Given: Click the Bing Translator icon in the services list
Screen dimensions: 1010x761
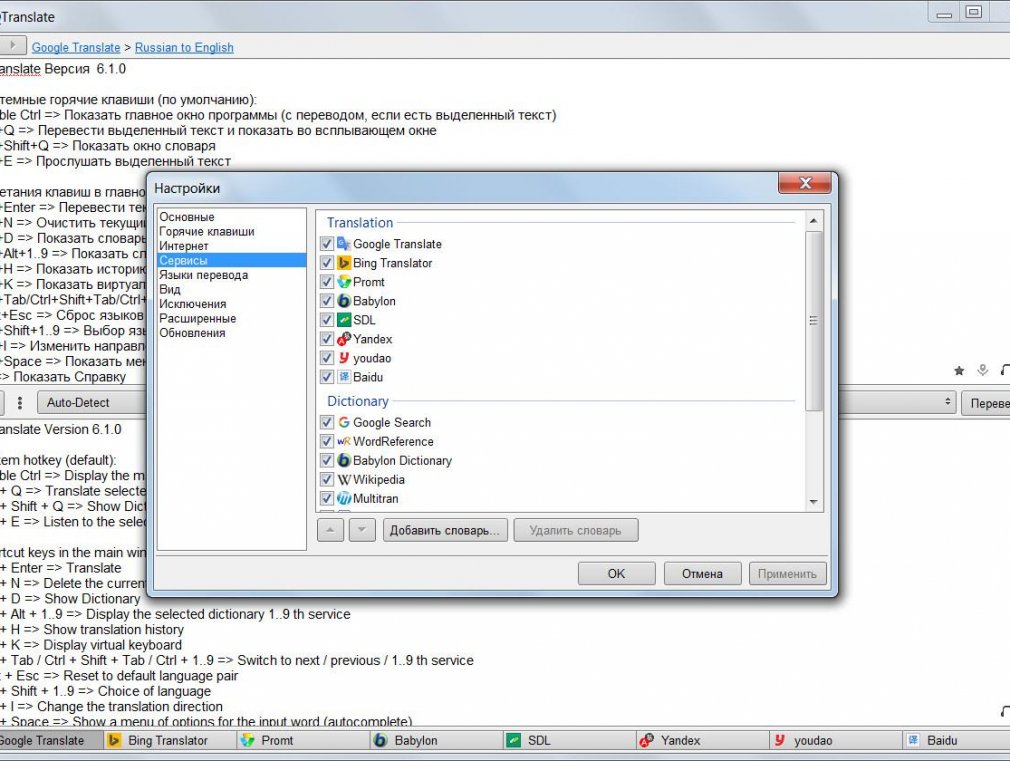Looking at the screenshot, I should tap(344, 263).
